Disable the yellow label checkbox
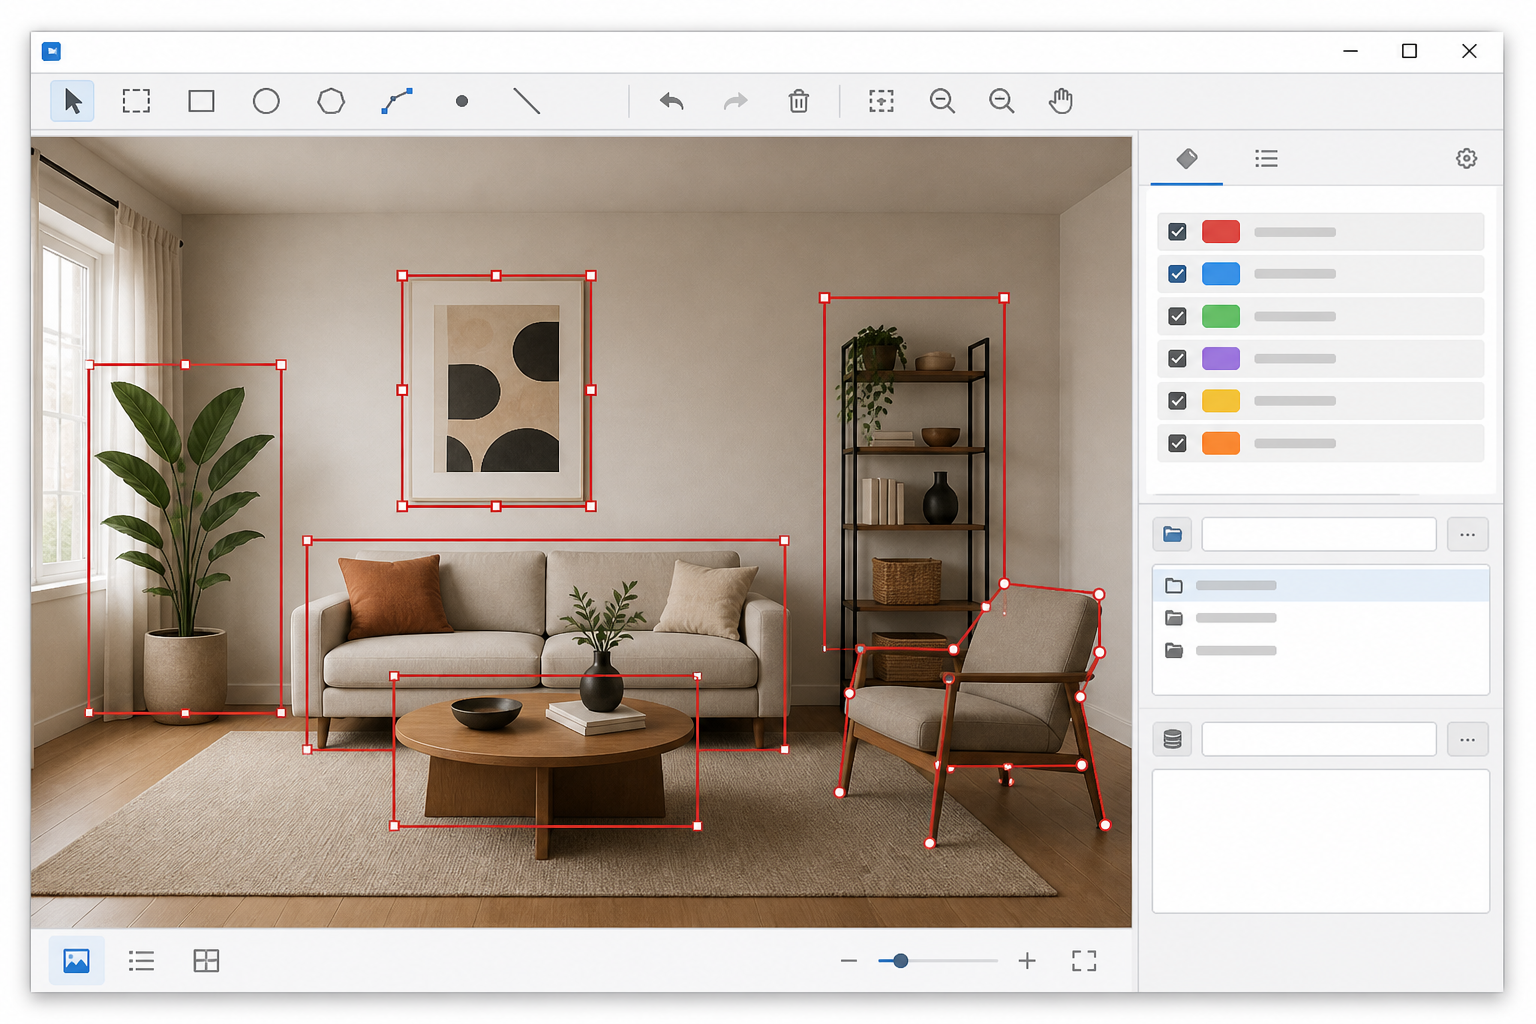 click(1177, 401)
